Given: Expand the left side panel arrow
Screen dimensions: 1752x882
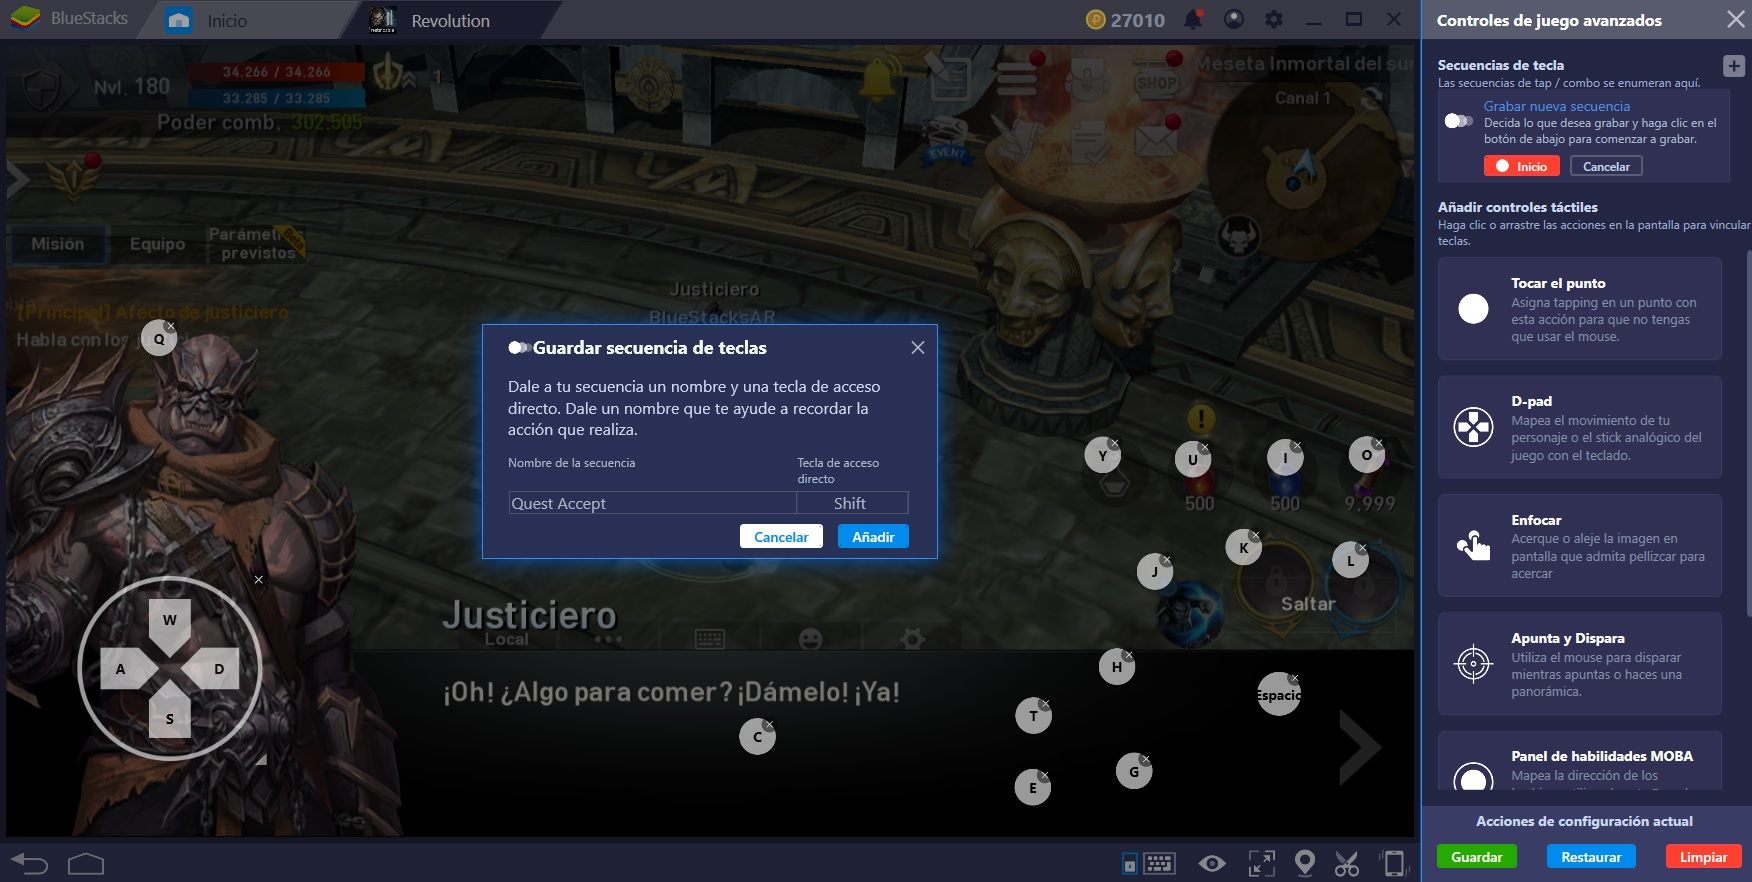Looking at the screenshot, I should tap(17, 181).
